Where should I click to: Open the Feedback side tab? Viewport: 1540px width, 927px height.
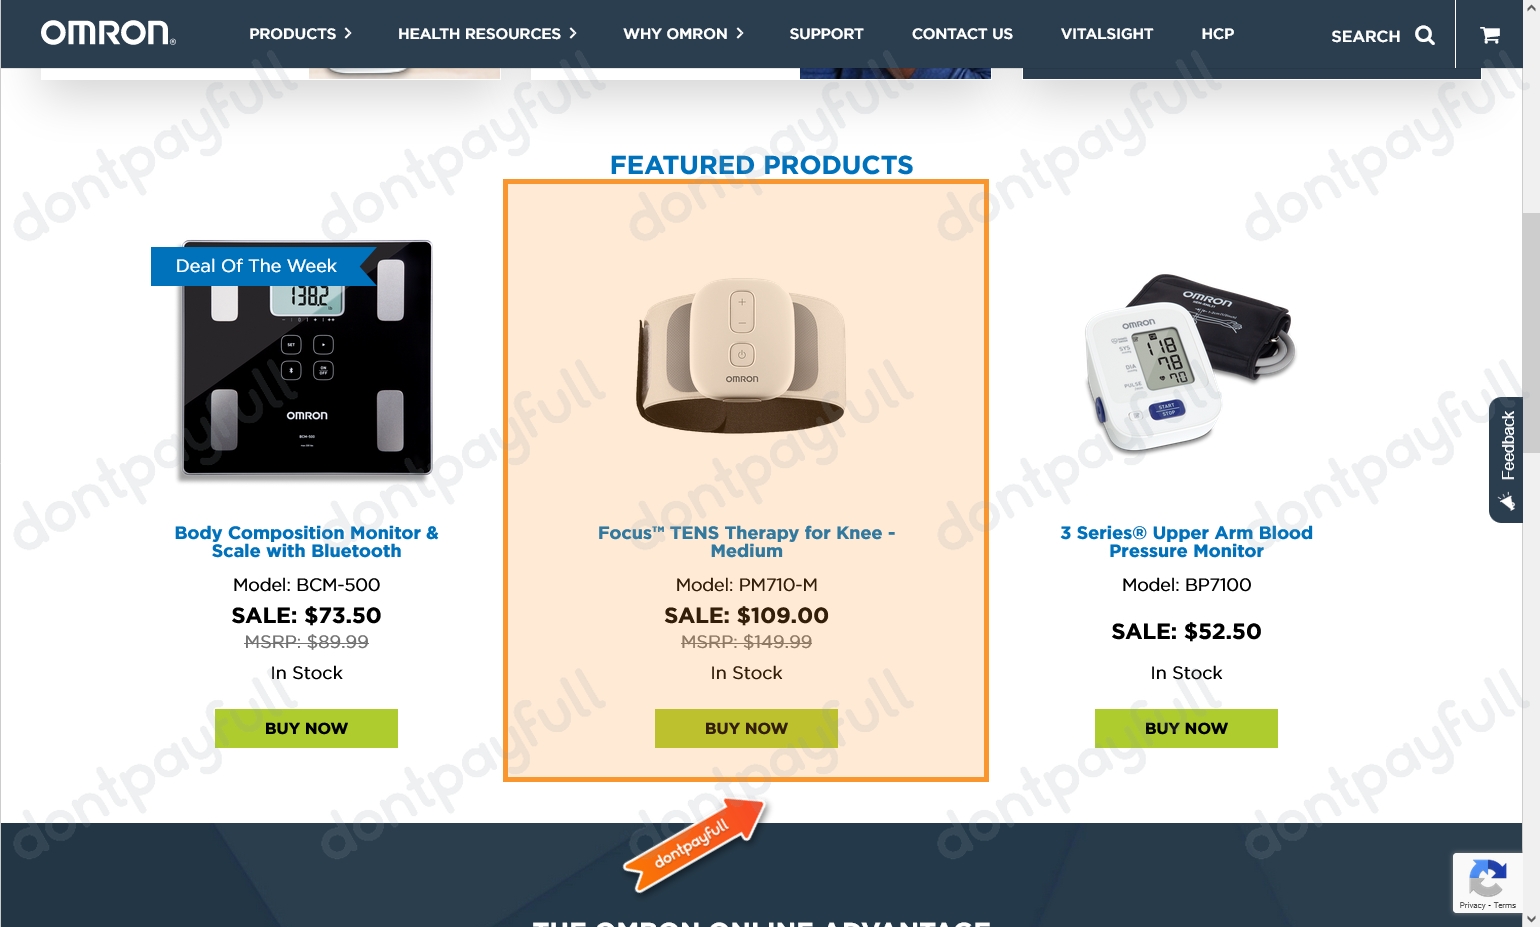click(1506, 460)
